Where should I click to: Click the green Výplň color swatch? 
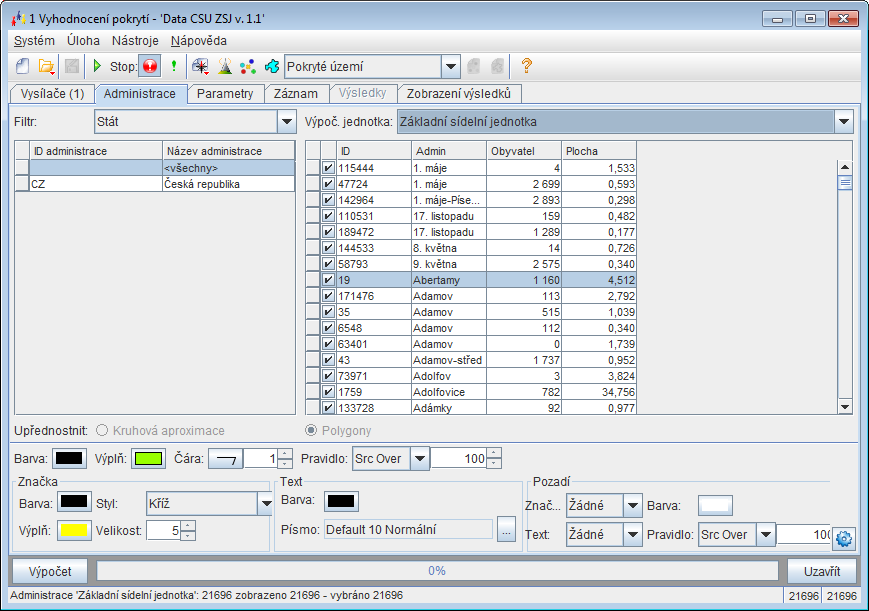coord(149,458)
